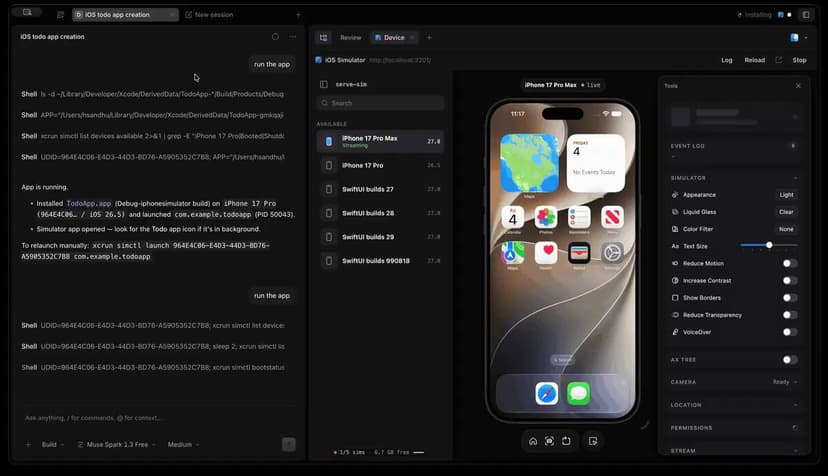The image size is (828, 476).
Task: Open the News app on the simulator
Action: tap(613, 217)
